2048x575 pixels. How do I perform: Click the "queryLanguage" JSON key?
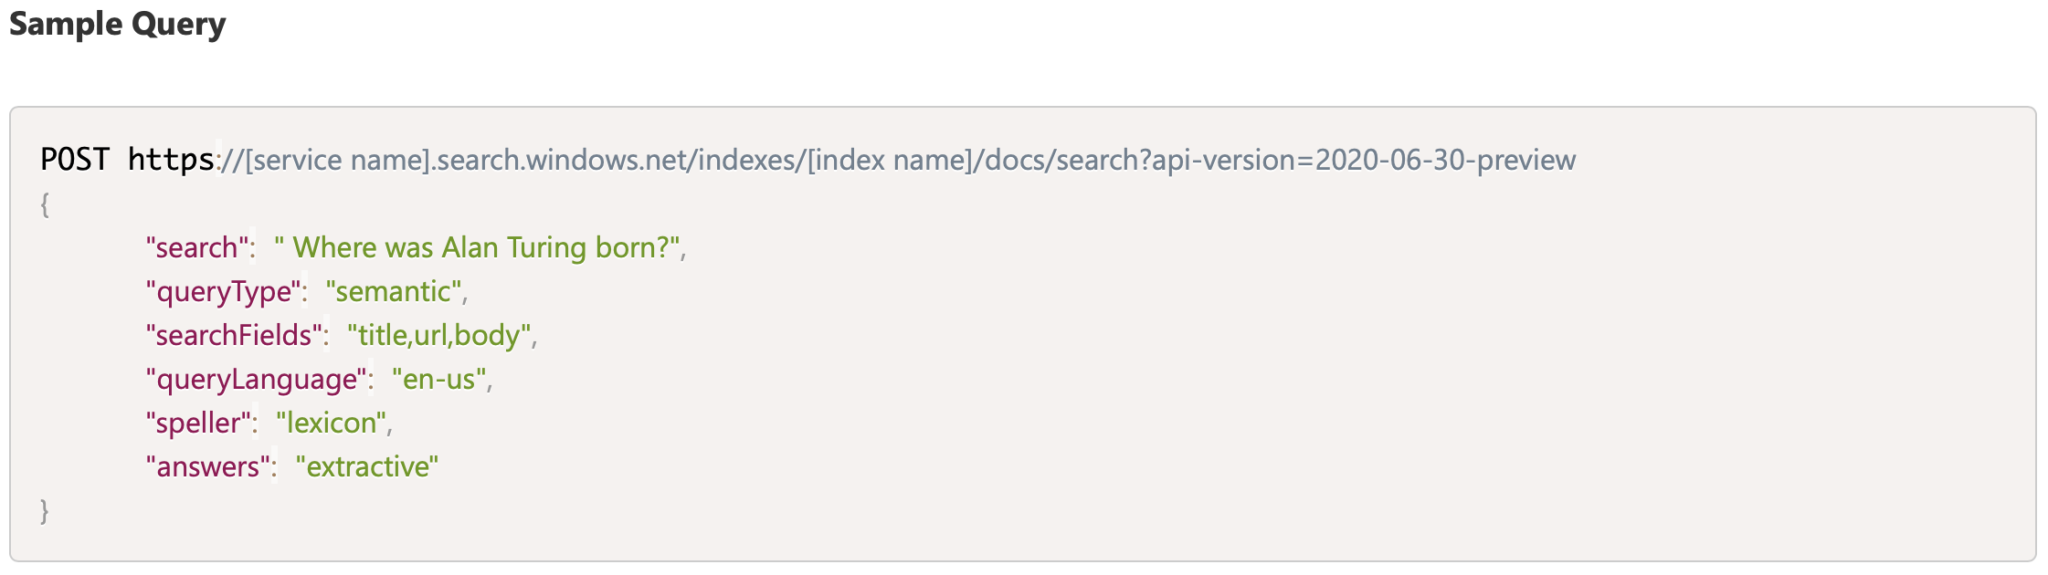pos(257,379)
